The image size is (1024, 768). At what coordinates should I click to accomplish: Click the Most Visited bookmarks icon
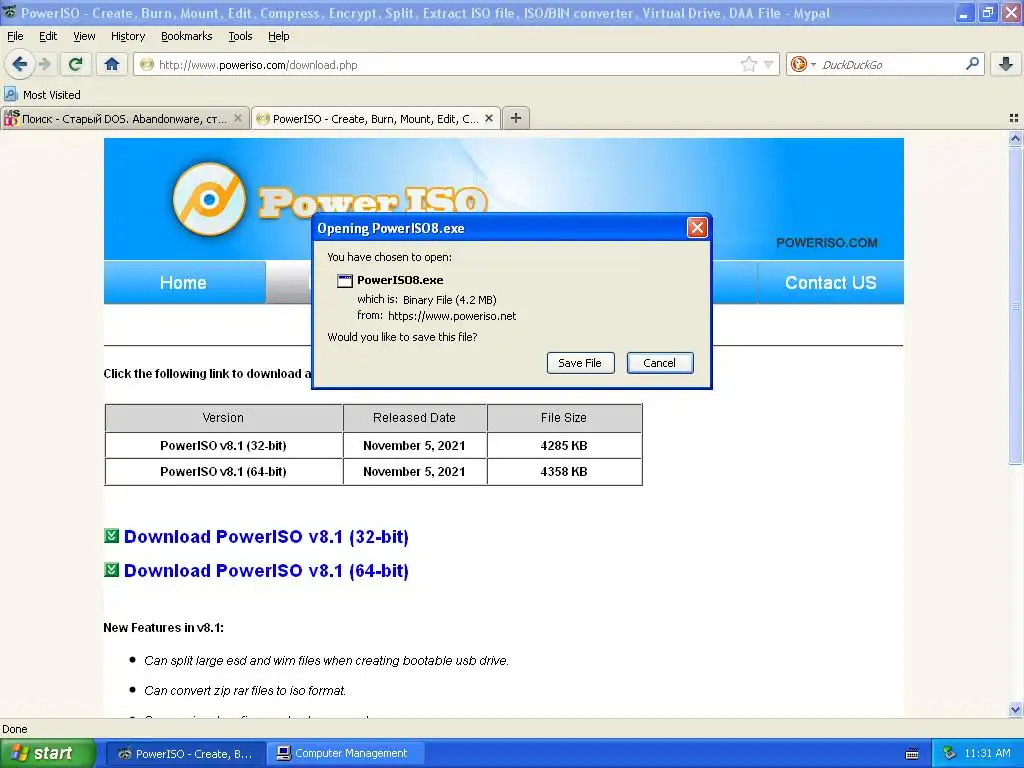pyautogui.click(x=11, y=95)
